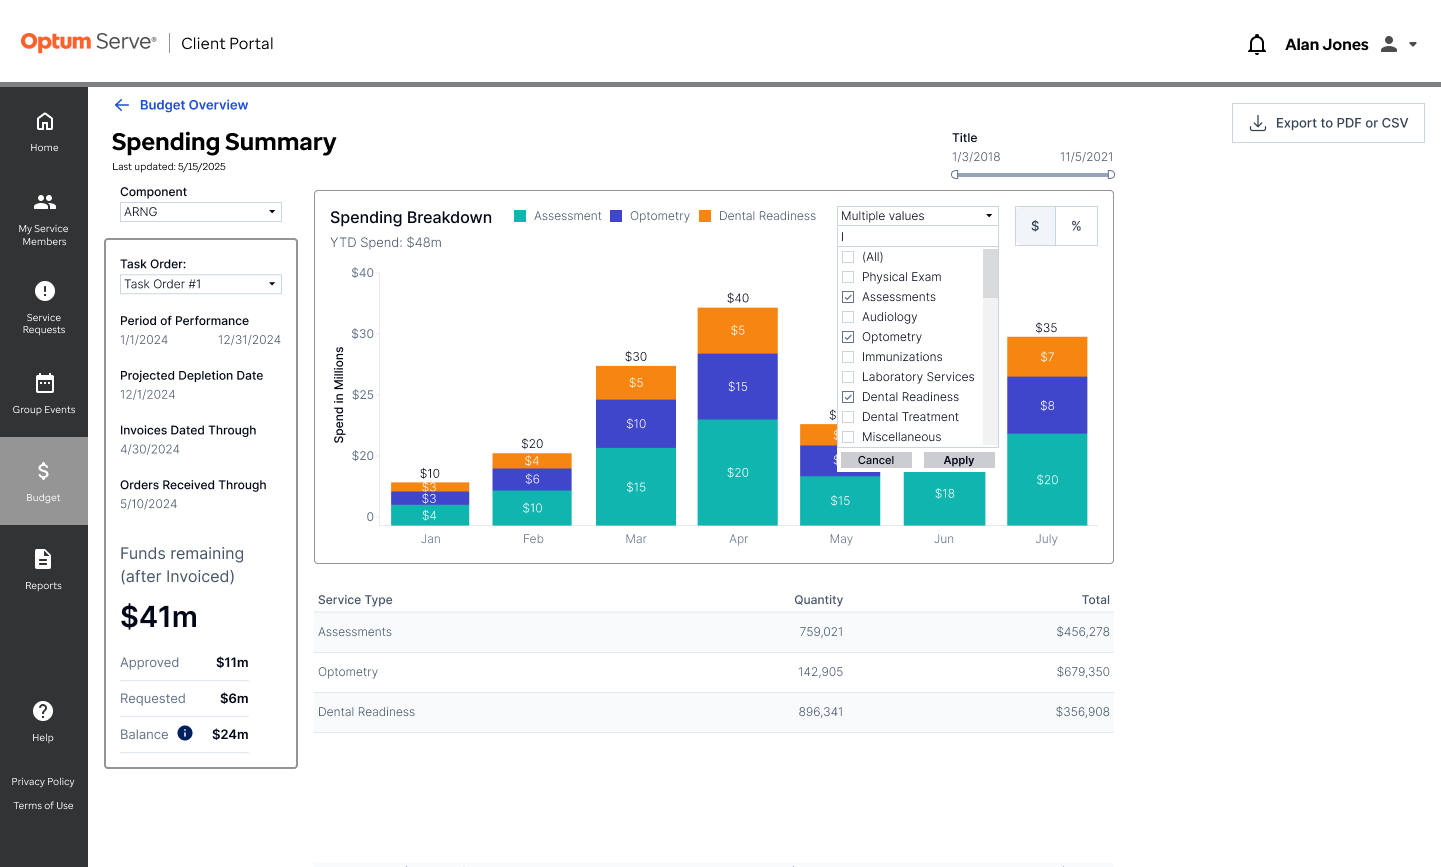Switch chart to dollar view

pyautogui.click(x=1035, y=226)
